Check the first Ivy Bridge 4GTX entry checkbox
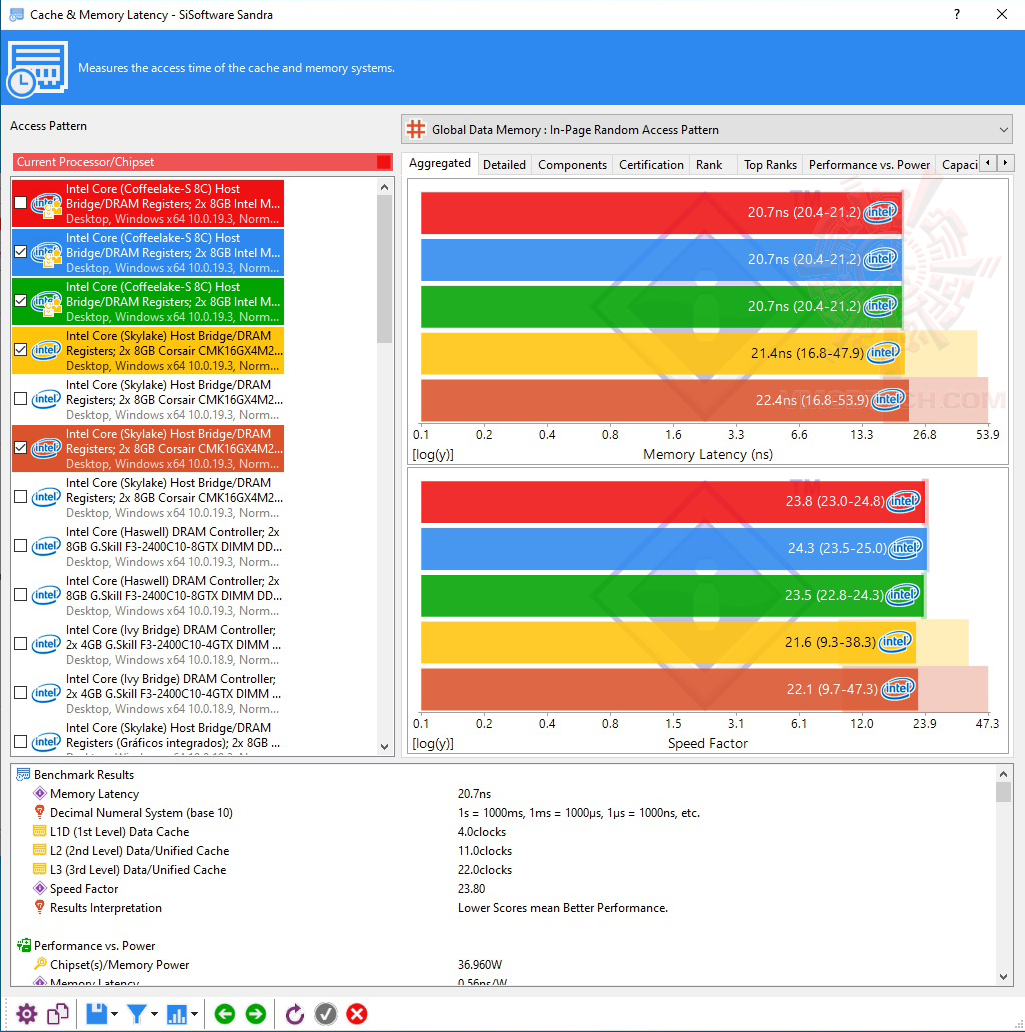Screen dimensions: 1025x1032 click(x=20, y=644)
